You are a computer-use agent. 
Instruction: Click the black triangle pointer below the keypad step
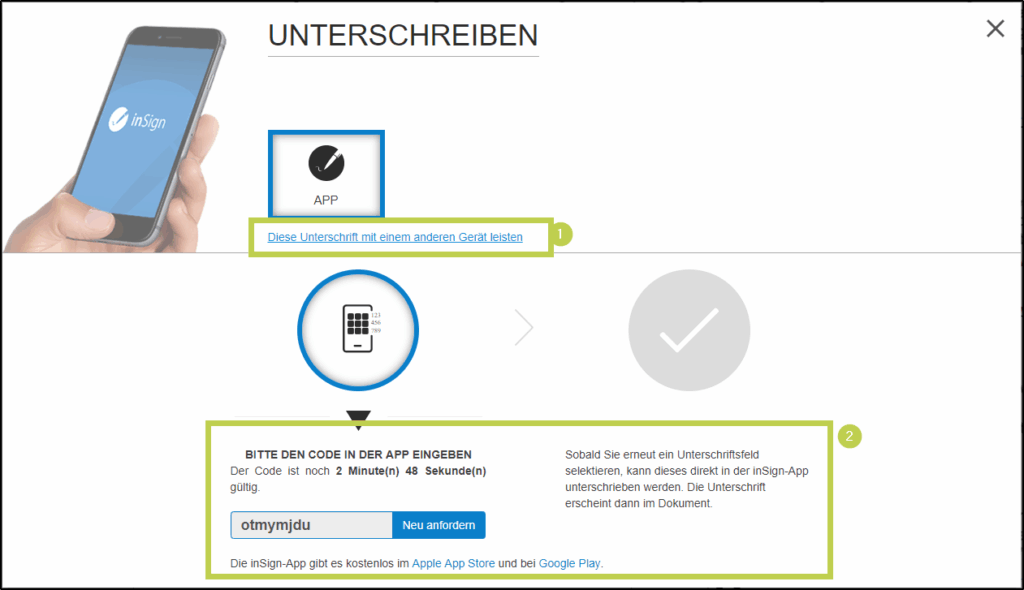point(358,418)
